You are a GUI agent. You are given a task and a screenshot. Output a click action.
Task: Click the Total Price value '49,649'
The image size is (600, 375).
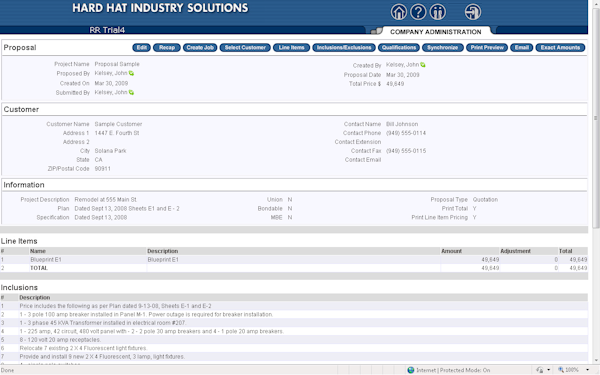(395, 83)
